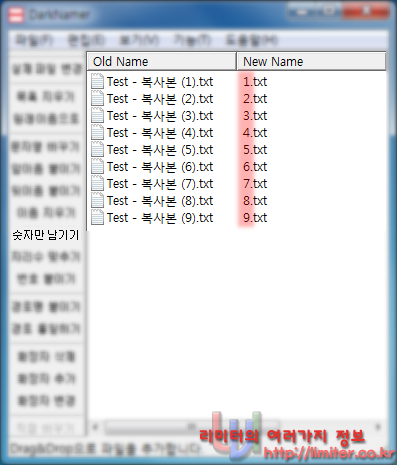Click the file icon of Test - 복사본 (8).txt
Screen dimensions: 397x465
(97, 201)
